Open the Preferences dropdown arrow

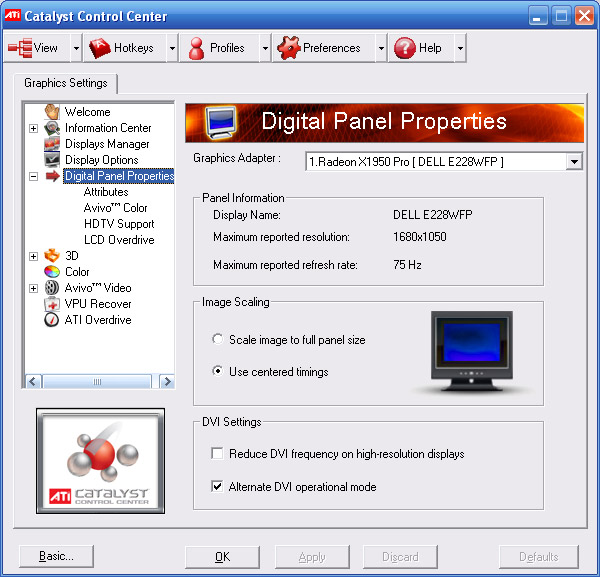click(381, 48)
